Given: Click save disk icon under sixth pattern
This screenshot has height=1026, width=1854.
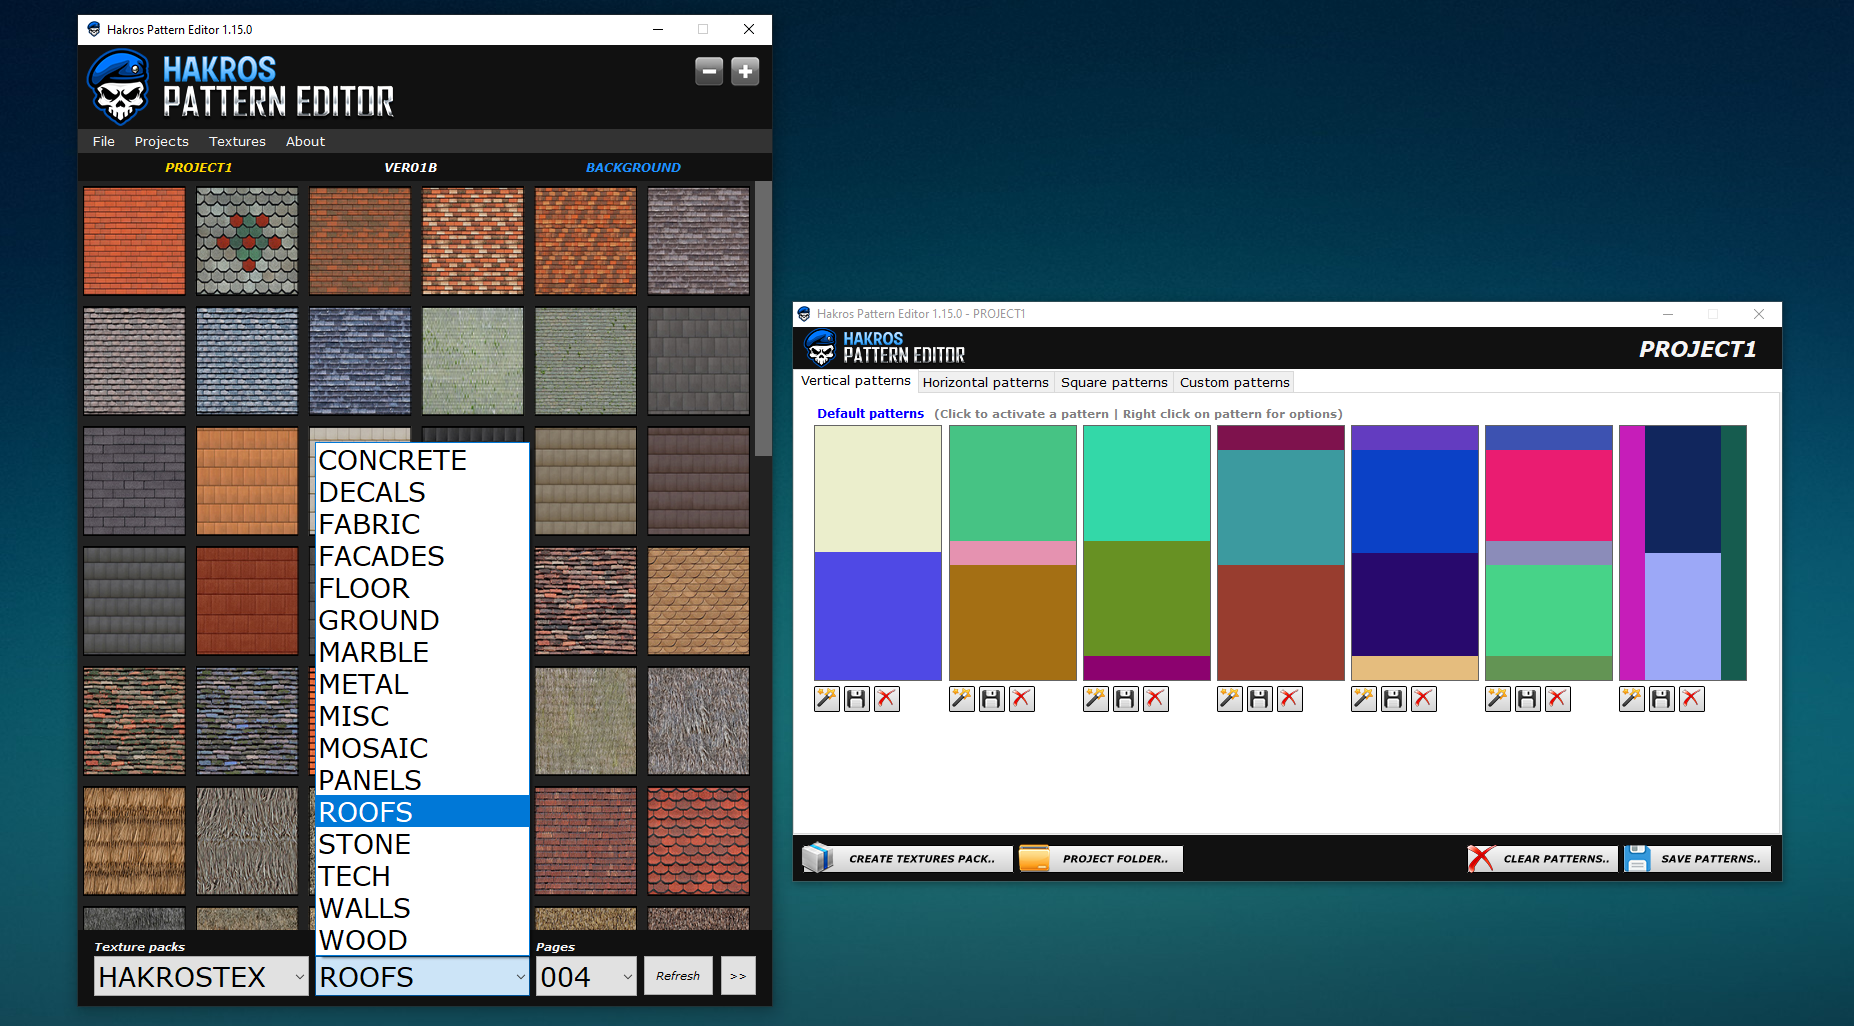Looking at the screenshot, I should pyautogui.click(x=1528, y=699).
